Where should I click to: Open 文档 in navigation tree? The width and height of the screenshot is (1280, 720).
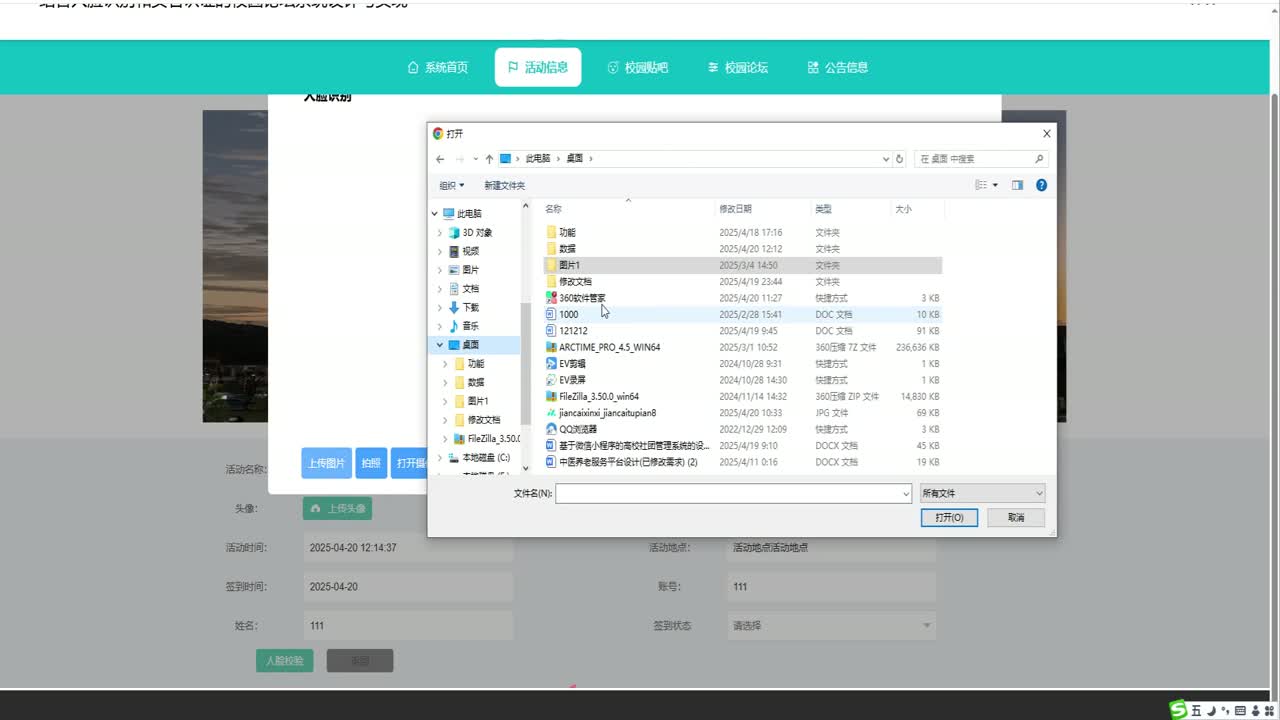coord(470,289)
